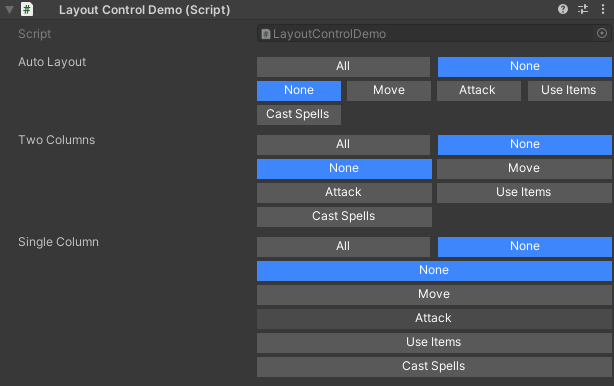Select top None button in Single Column
The width and height of the screenshot is (614, 386).
click(525, 247)
